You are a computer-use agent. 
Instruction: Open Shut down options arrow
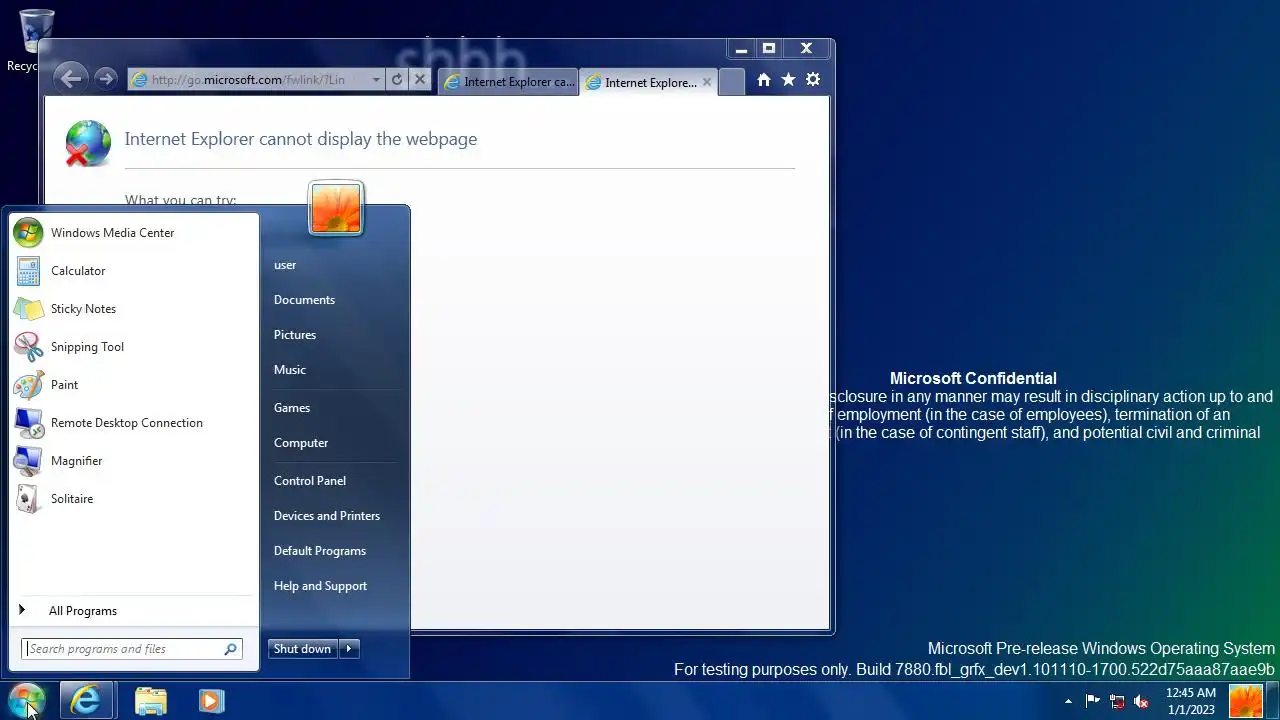point(349,649)
